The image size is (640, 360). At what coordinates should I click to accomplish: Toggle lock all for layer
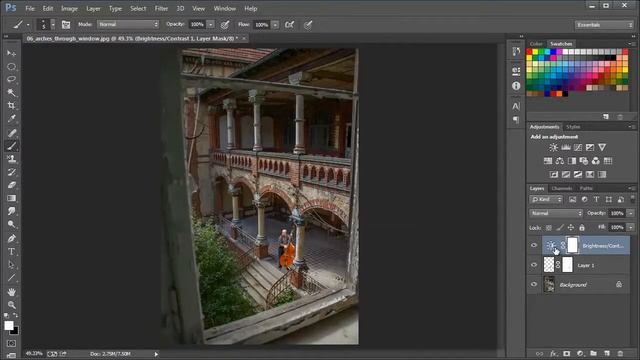coord(582,228)
